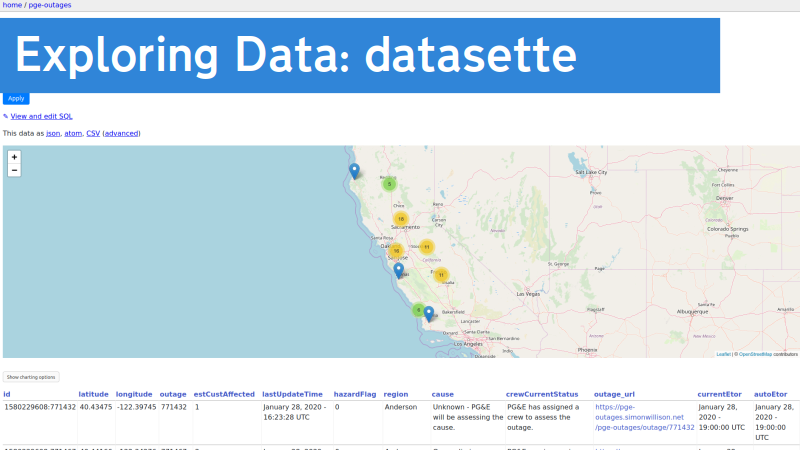Image resolution: width=800 pixels, height=450 pixels.
Task: Click Albuquerque label on the map
Action: click(692, 312)
